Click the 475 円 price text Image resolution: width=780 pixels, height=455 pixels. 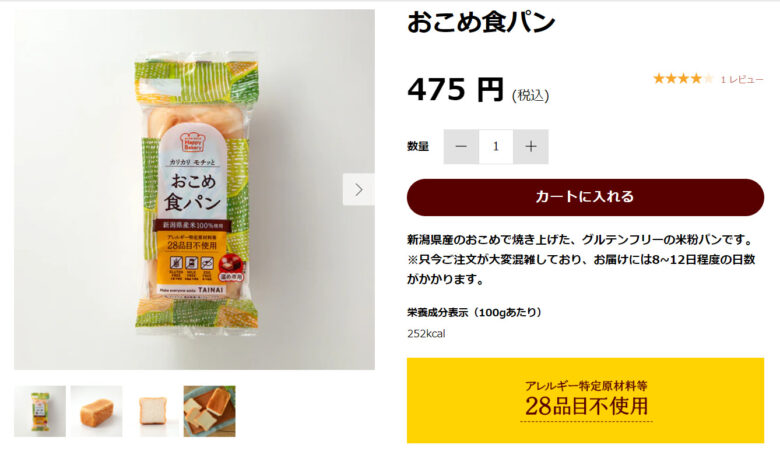point(455,90)
